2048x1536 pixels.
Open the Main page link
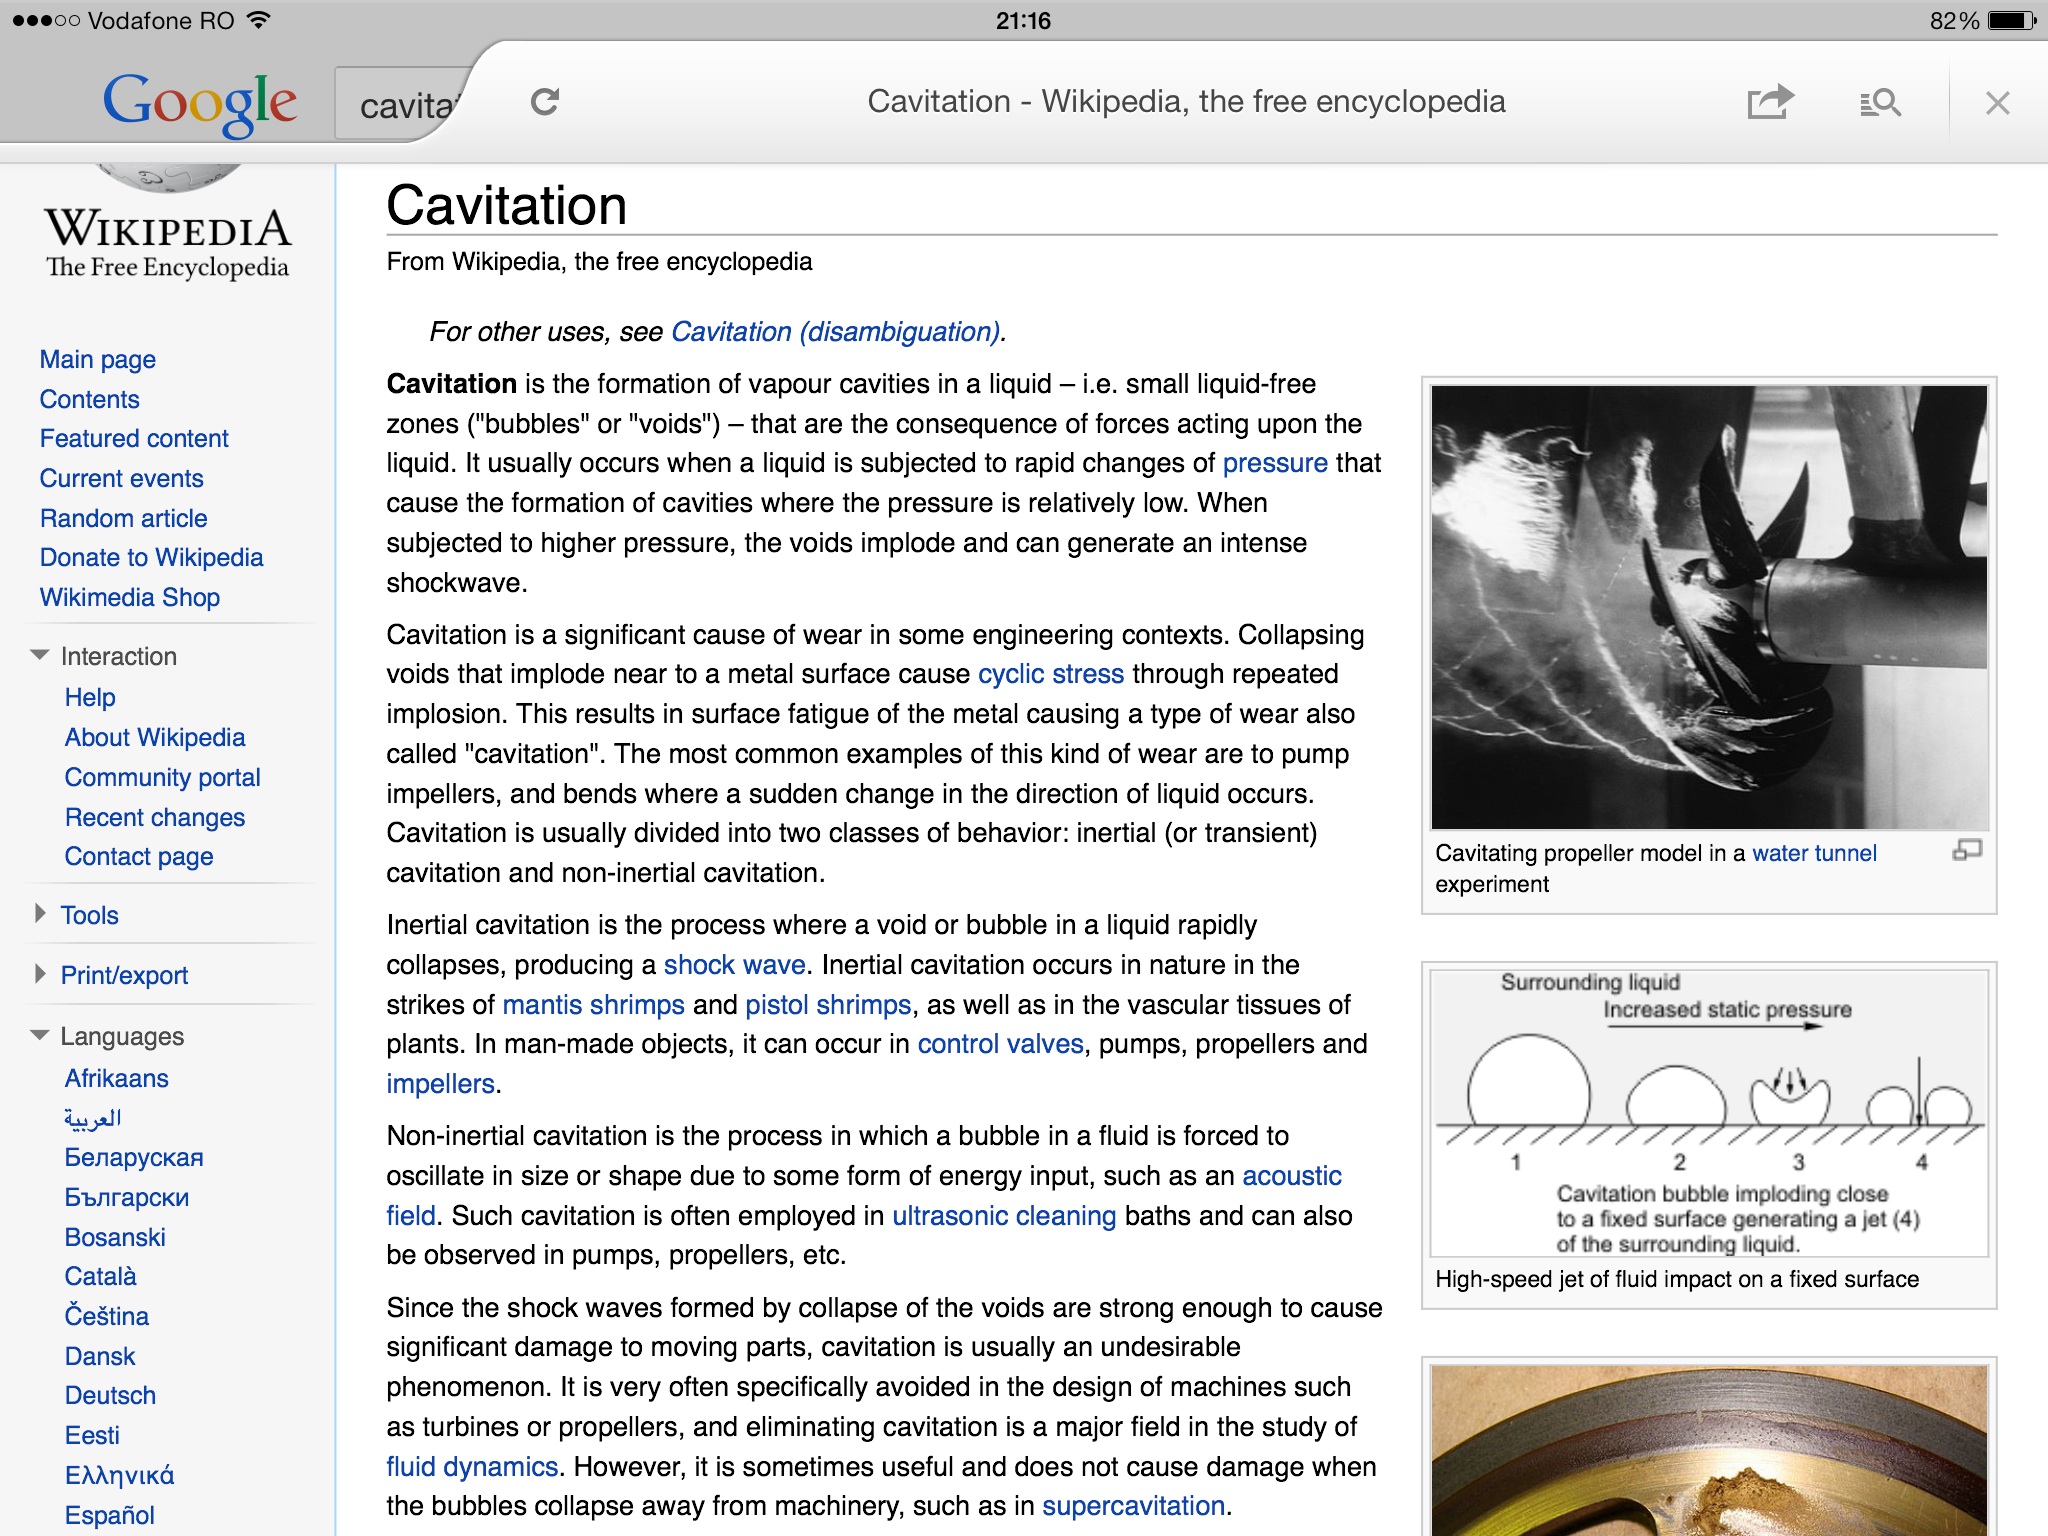[x=98, y=359]
